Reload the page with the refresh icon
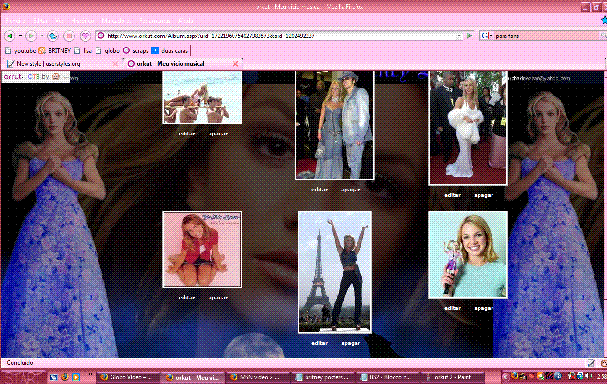Viewport: 607px width, 384px height. (53, 36)
